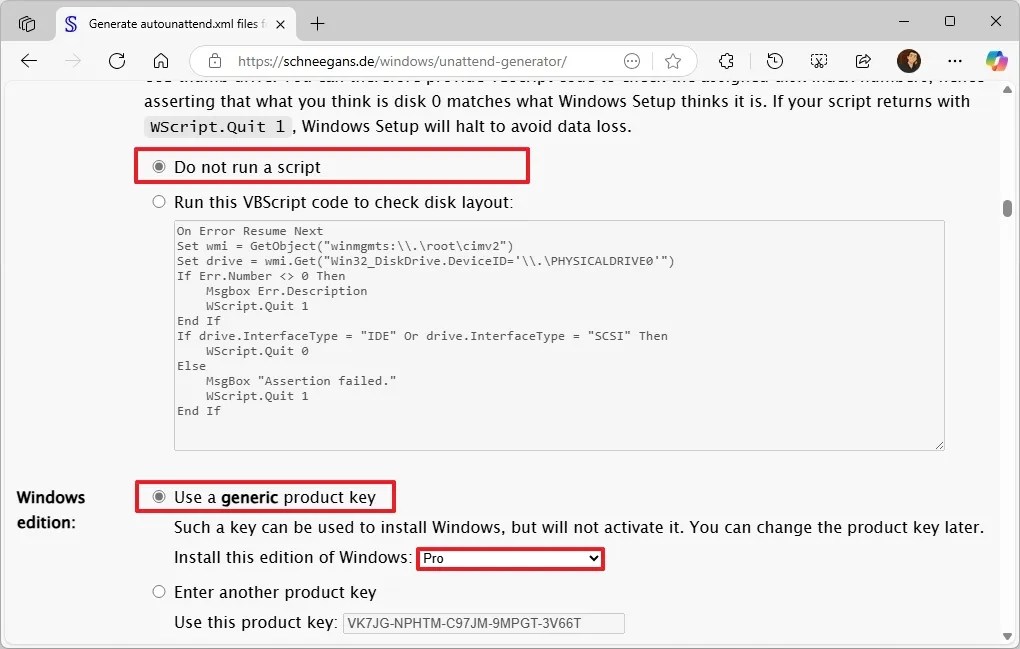Open the Extensions menu
1020x649 pixels.
(x=727, y=61)
